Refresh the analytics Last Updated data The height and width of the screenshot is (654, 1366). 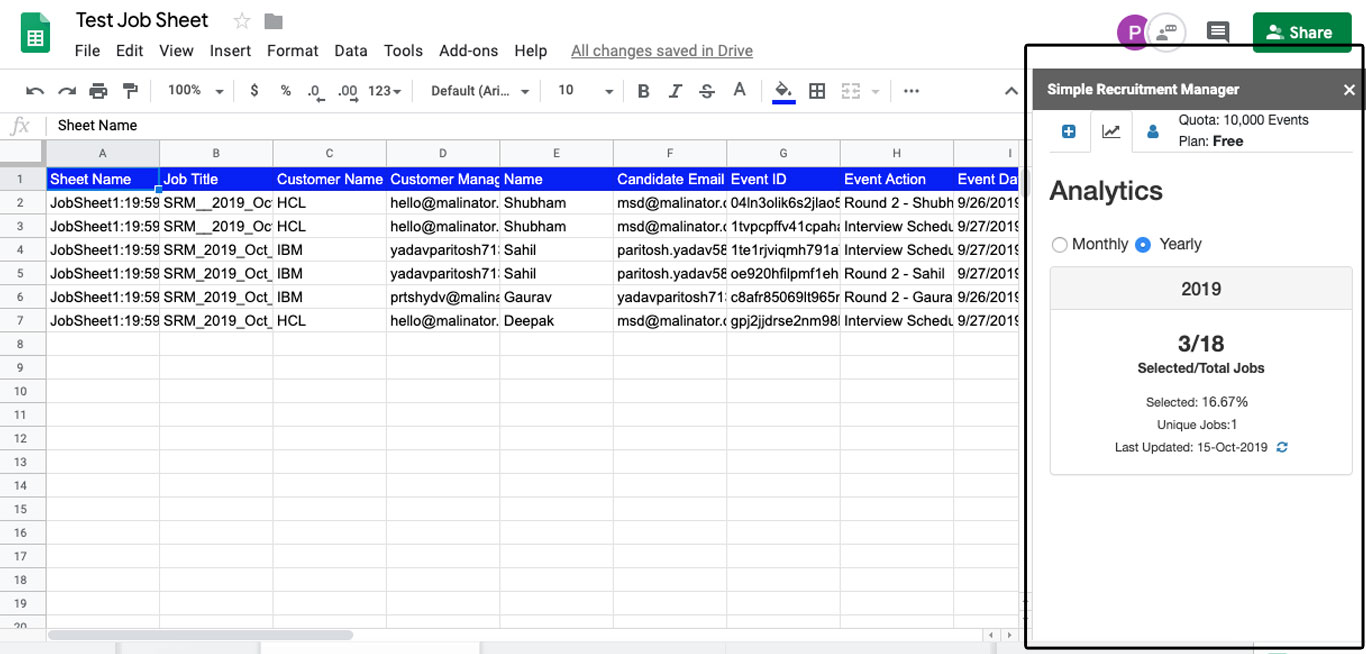click(x=1282, y=447)
